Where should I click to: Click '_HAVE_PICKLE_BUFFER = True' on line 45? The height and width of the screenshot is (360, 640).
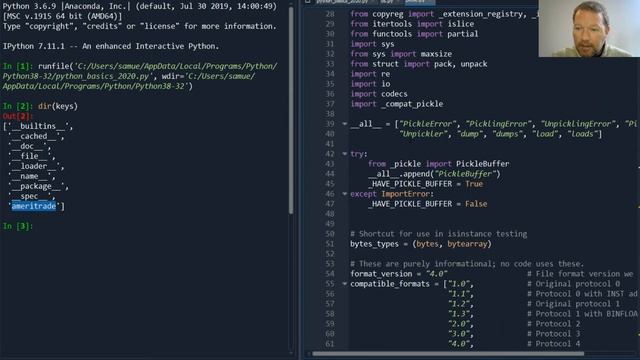(x=425, y=184)
